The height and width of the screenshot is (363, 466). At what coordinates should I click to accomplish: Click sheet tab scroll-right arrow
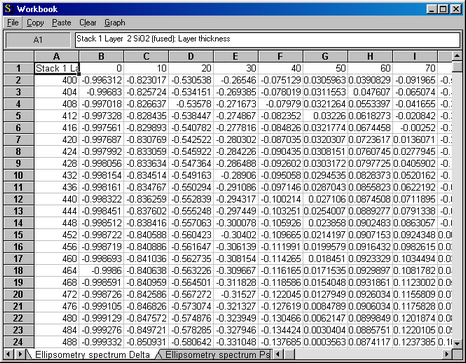20,354
